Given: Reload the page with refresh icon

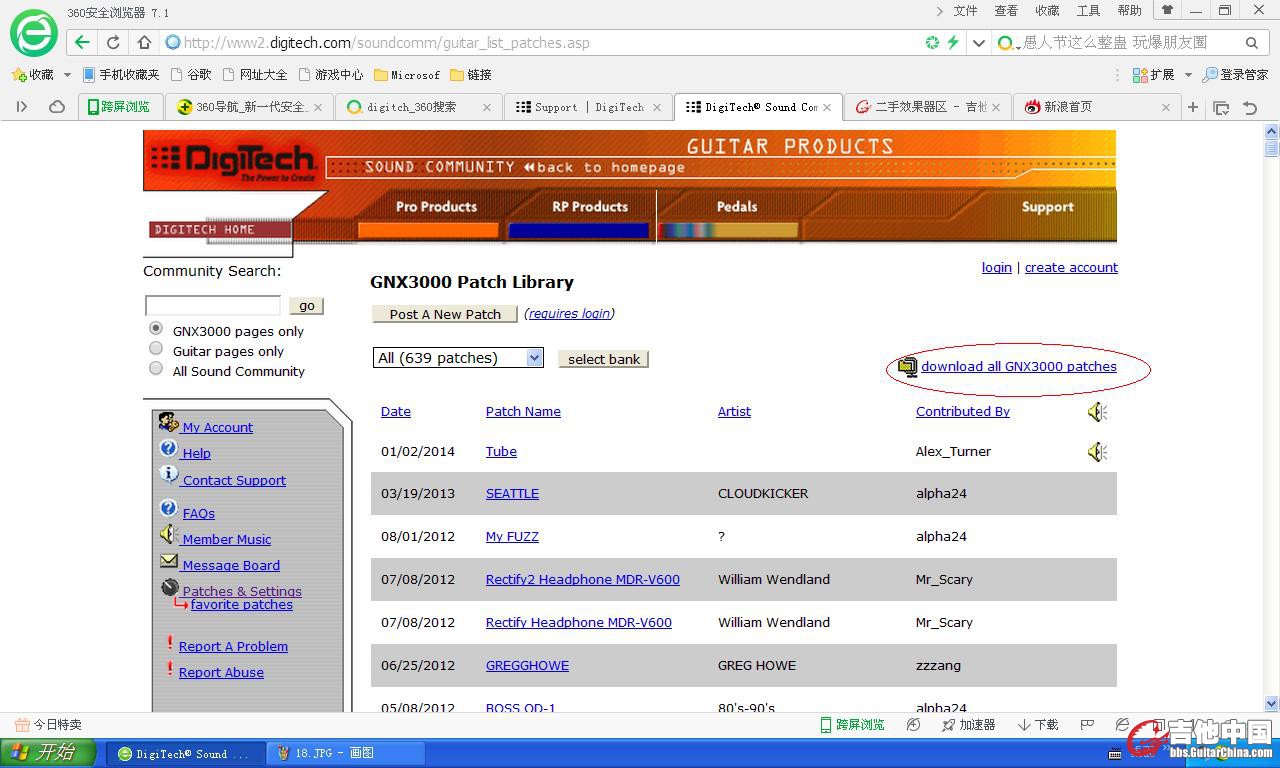Looking at the screenshot, I should tap(113, 43).
